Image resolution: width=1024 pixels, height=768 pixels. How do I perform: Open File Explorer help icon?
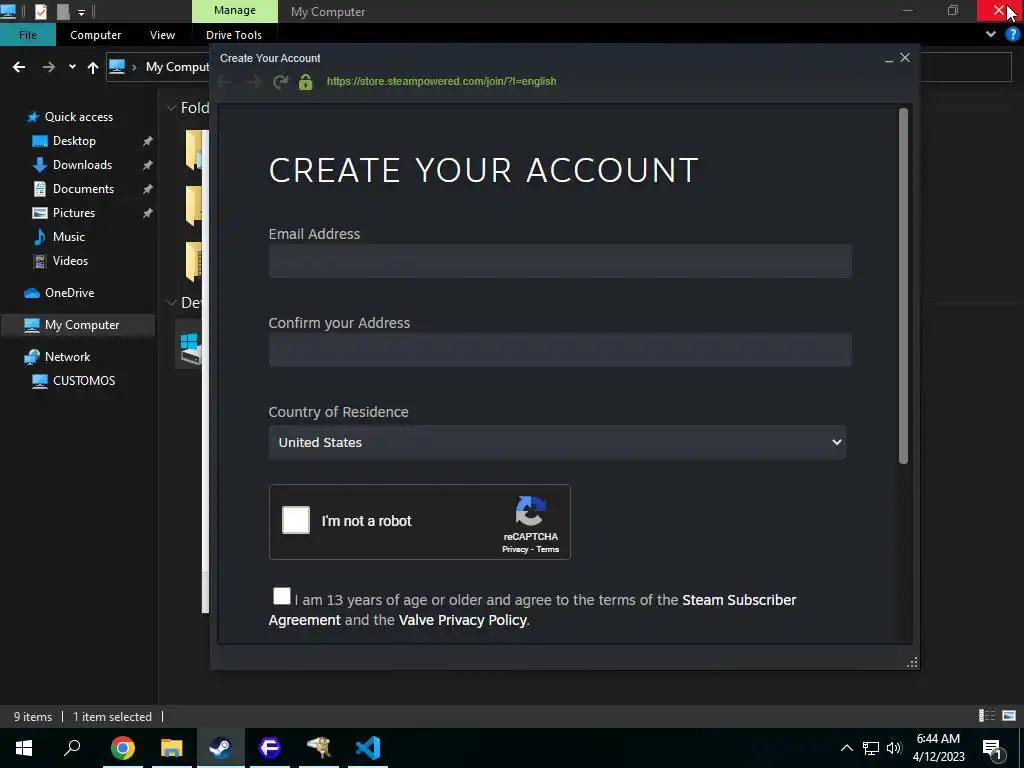[x=1012, y=34]
